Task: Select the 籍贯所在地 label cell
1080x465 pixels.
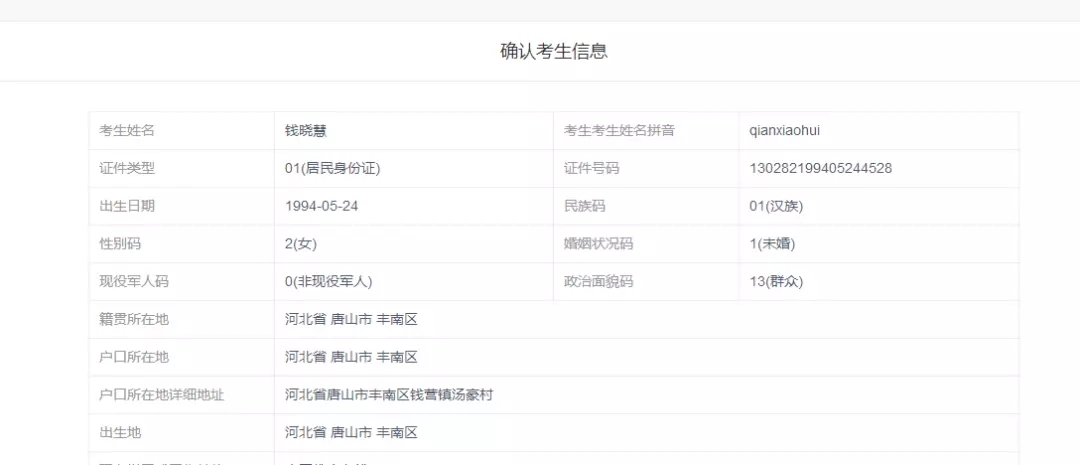Action: point(182,320)
